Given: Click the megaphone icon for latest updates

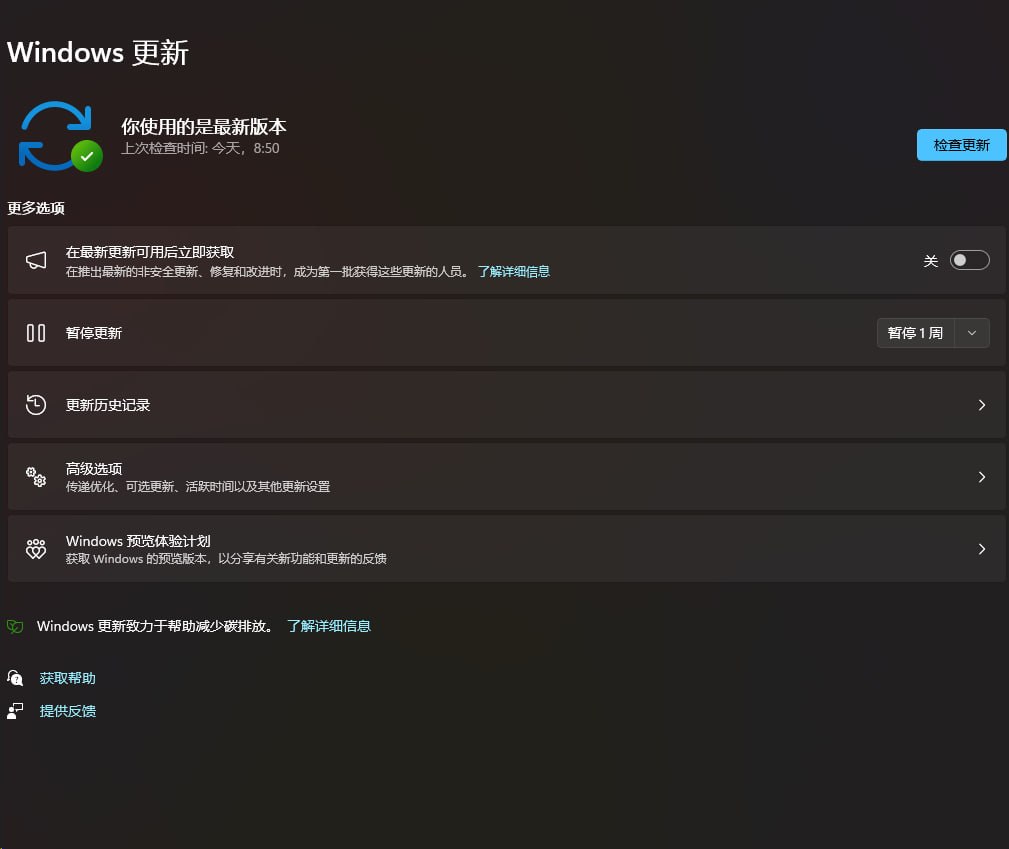Looking at the screenshot, I should tap(36, 260).
